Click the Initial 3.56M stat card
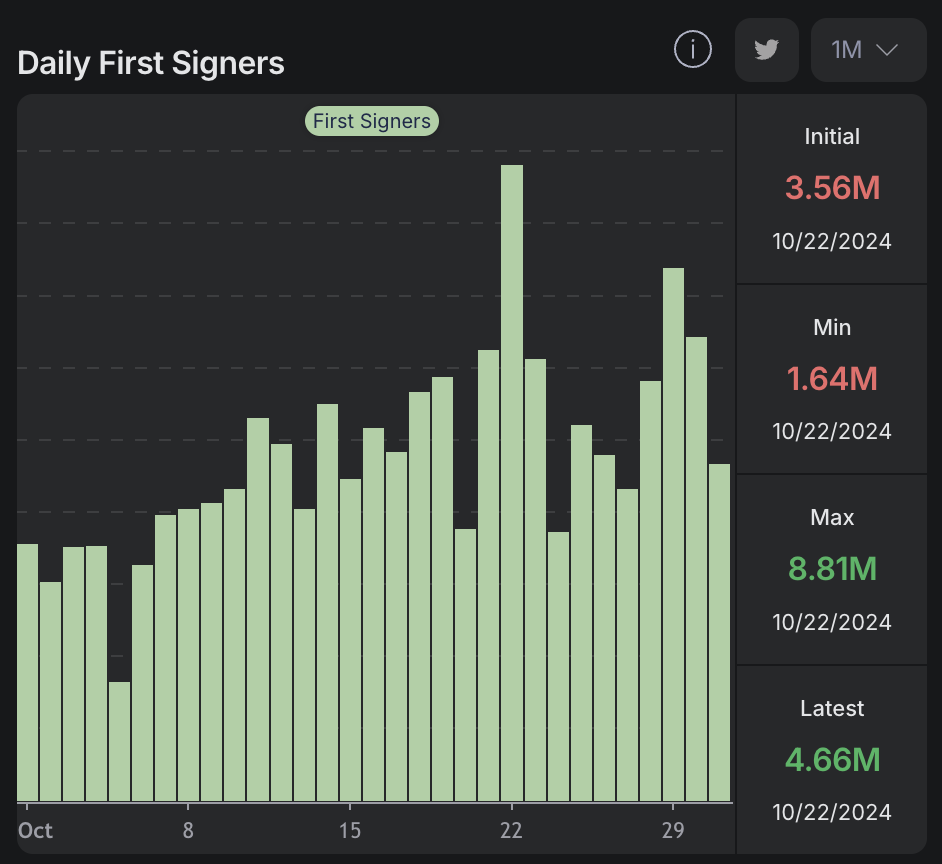Viewport: 942px width, 864px height. (x=831, y=189)
